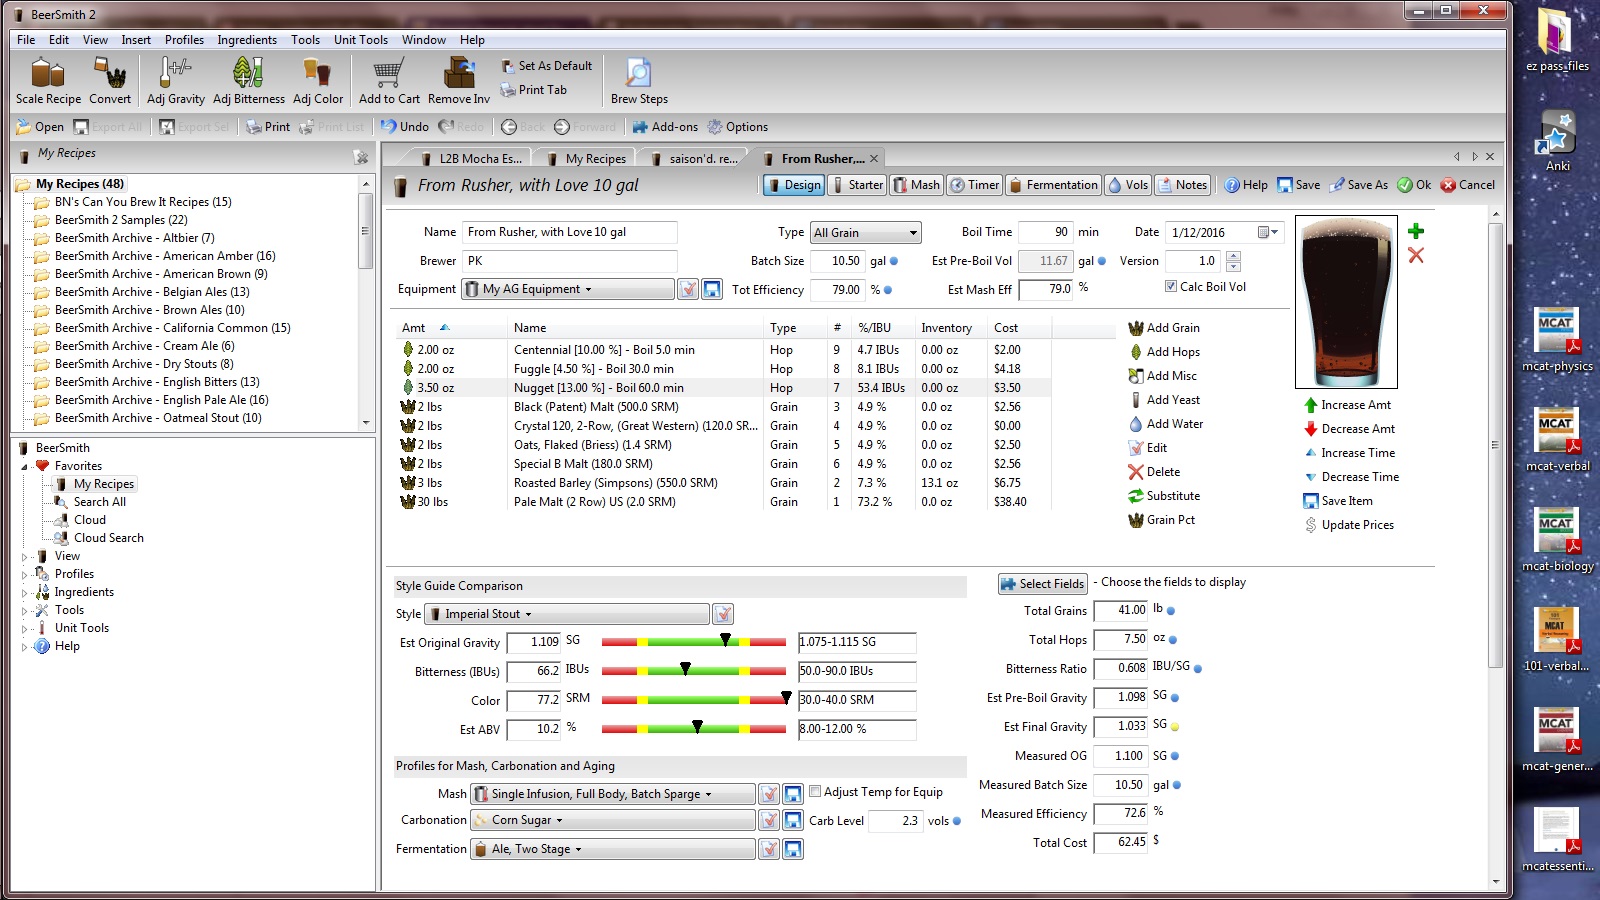Screen dimensions: 1600x900
Task: Click the Add Misc icon
Action: pyautogui.click(x=1136, y=376)
